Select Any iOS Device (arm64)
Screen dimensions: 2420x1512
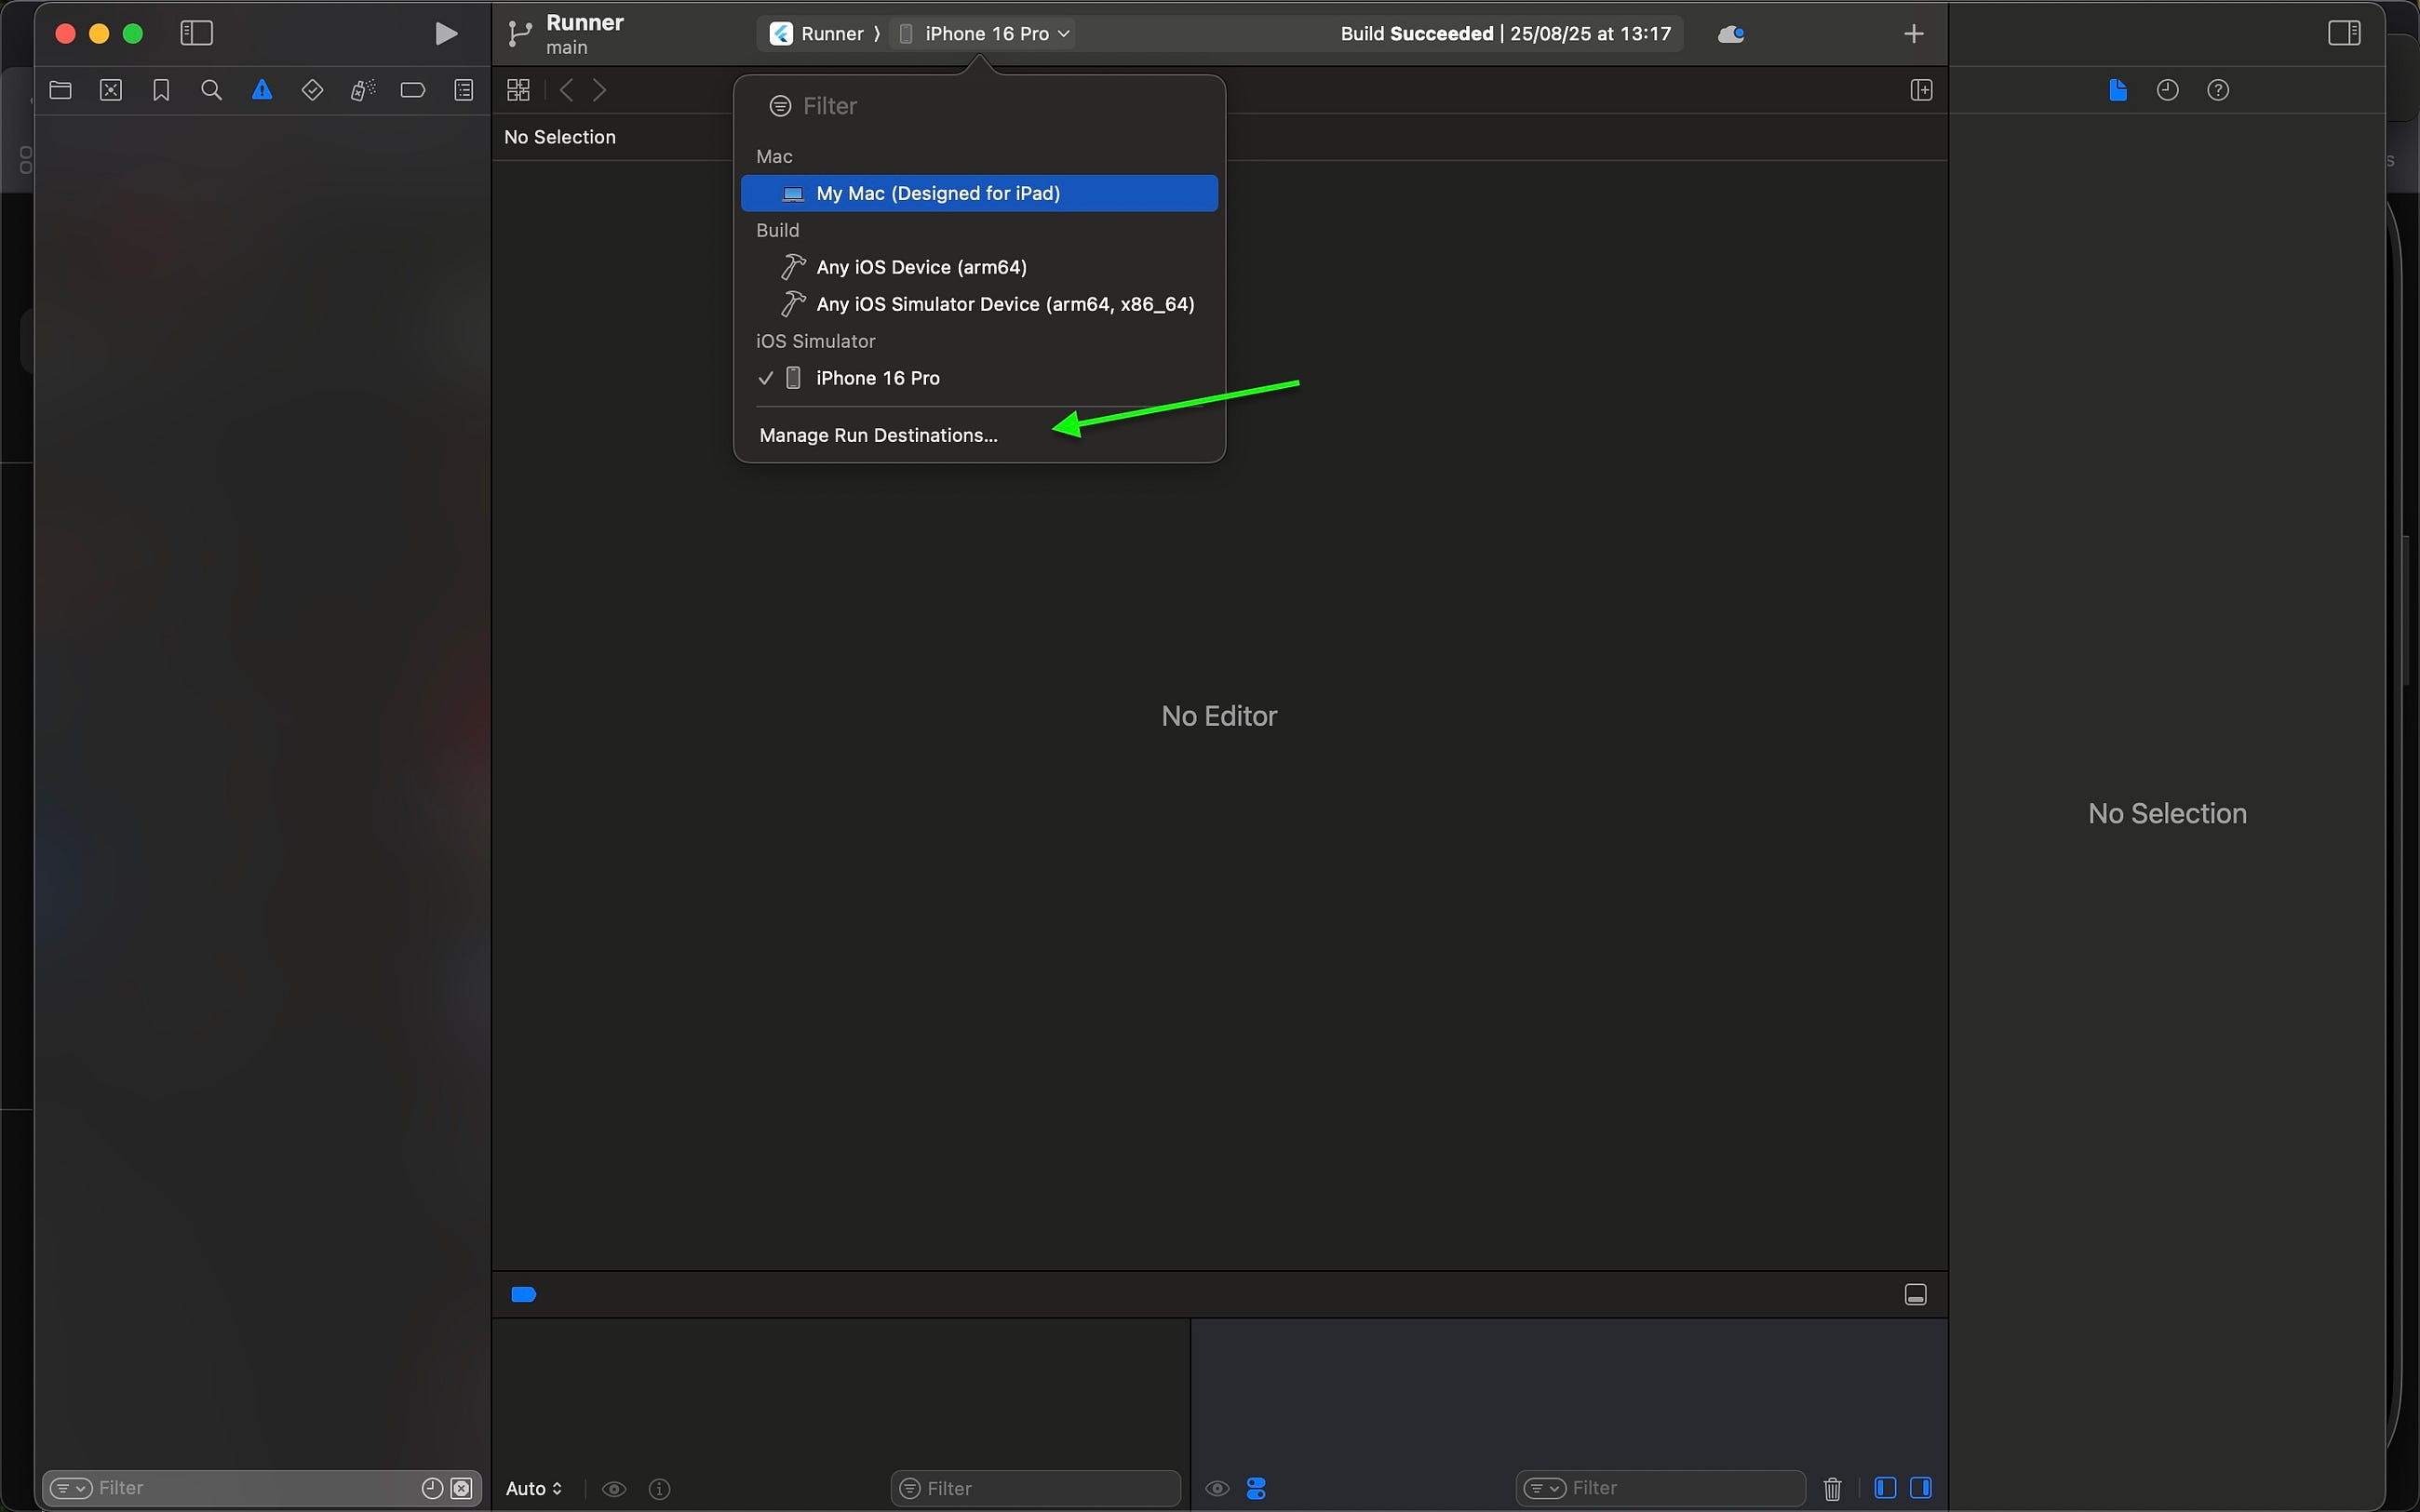click(x=979, y=267)
